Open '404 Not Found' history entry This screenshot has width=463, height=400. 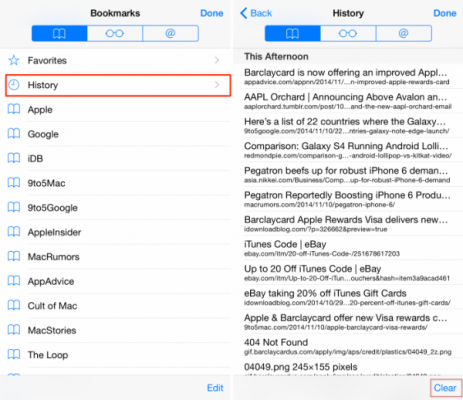(x=348, y=346)
